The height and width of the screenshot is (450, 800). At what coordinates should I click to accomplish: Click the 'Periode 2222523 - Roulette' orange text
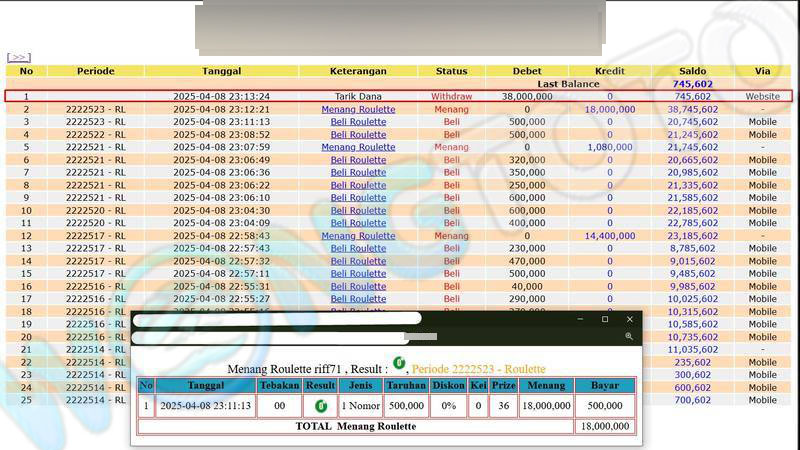point(478,369)
